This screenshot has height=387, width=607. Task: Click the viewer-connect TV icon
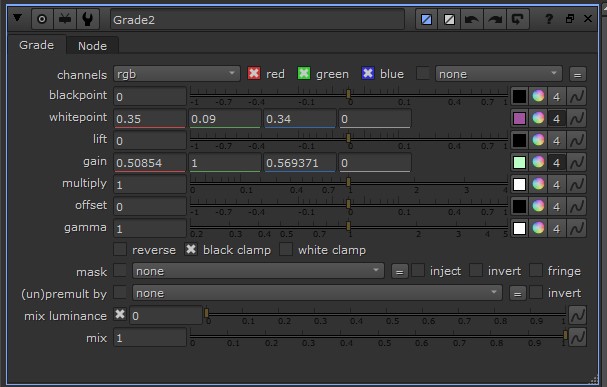click(65, 19)
